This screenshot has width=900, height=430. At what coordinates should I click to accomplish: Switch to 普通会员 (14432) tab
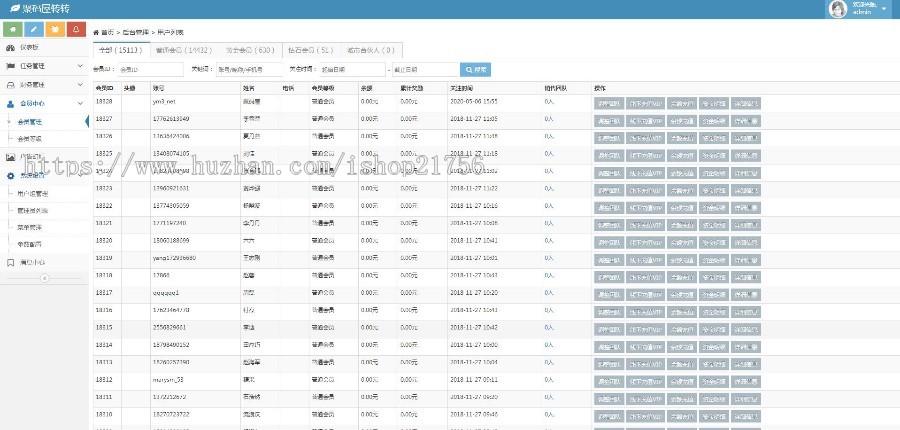pyautogui.click(x=184, y=50)
